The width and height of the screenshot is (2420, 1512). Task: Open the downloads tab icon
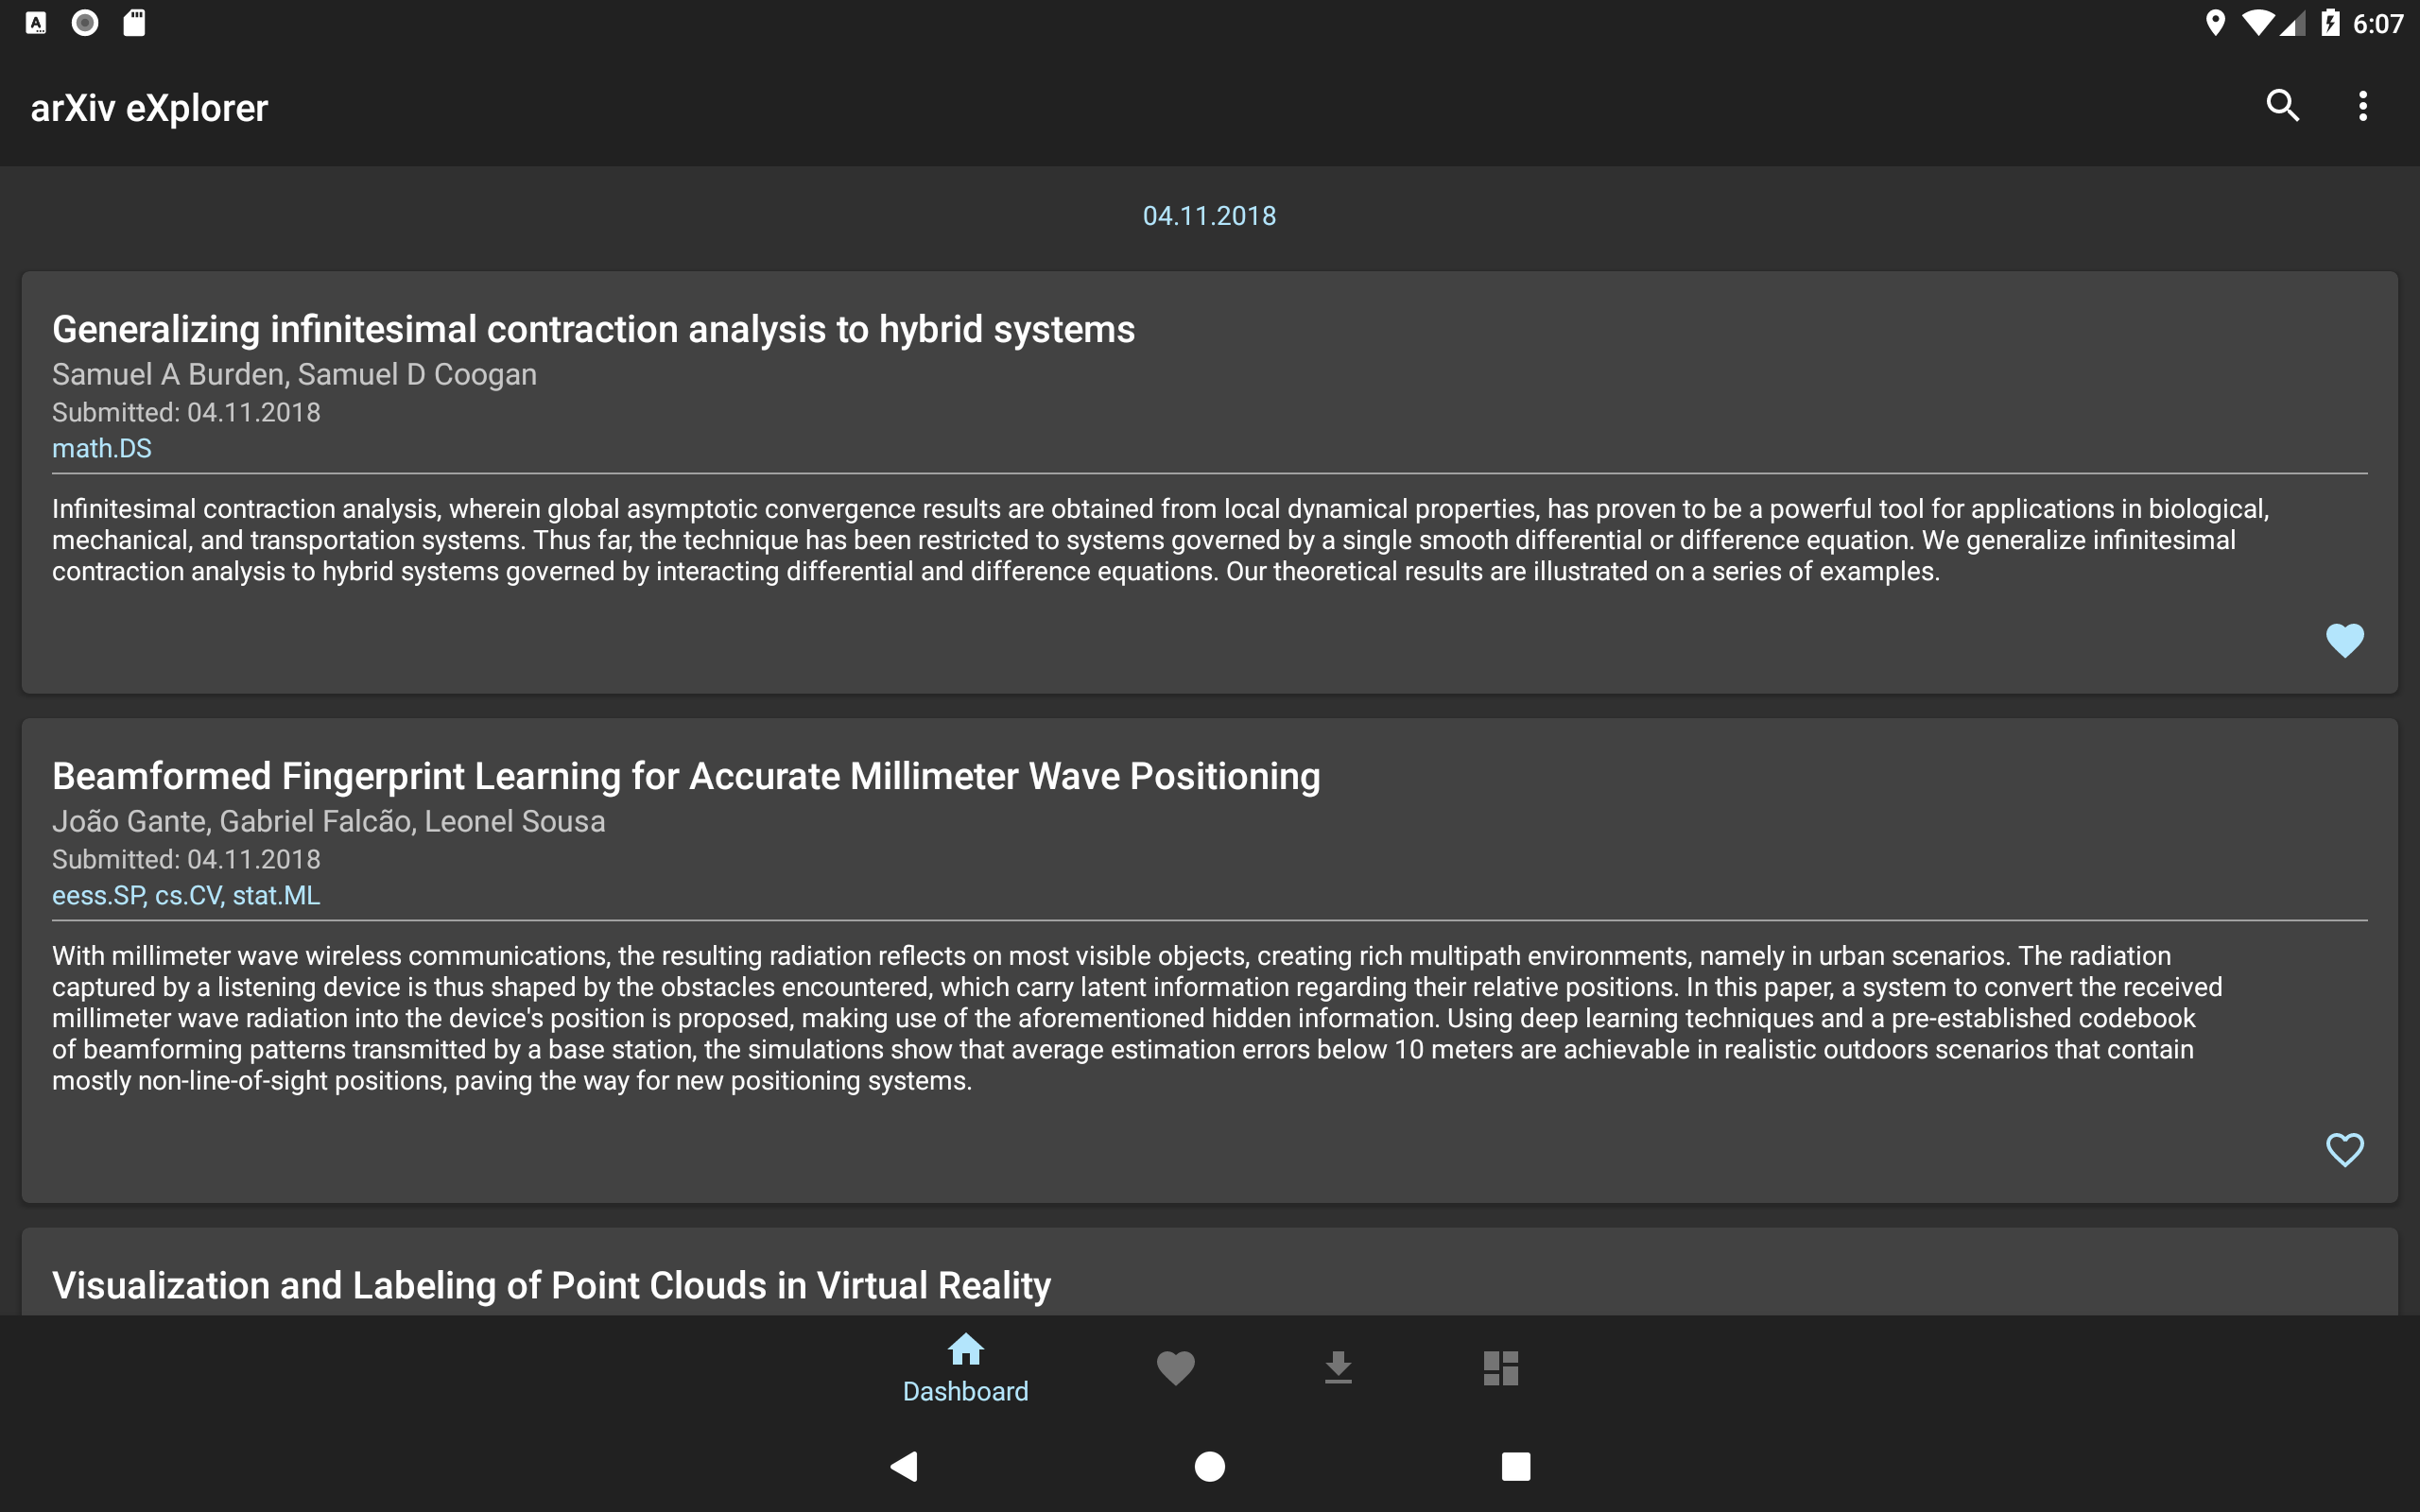(1338, 1367)
